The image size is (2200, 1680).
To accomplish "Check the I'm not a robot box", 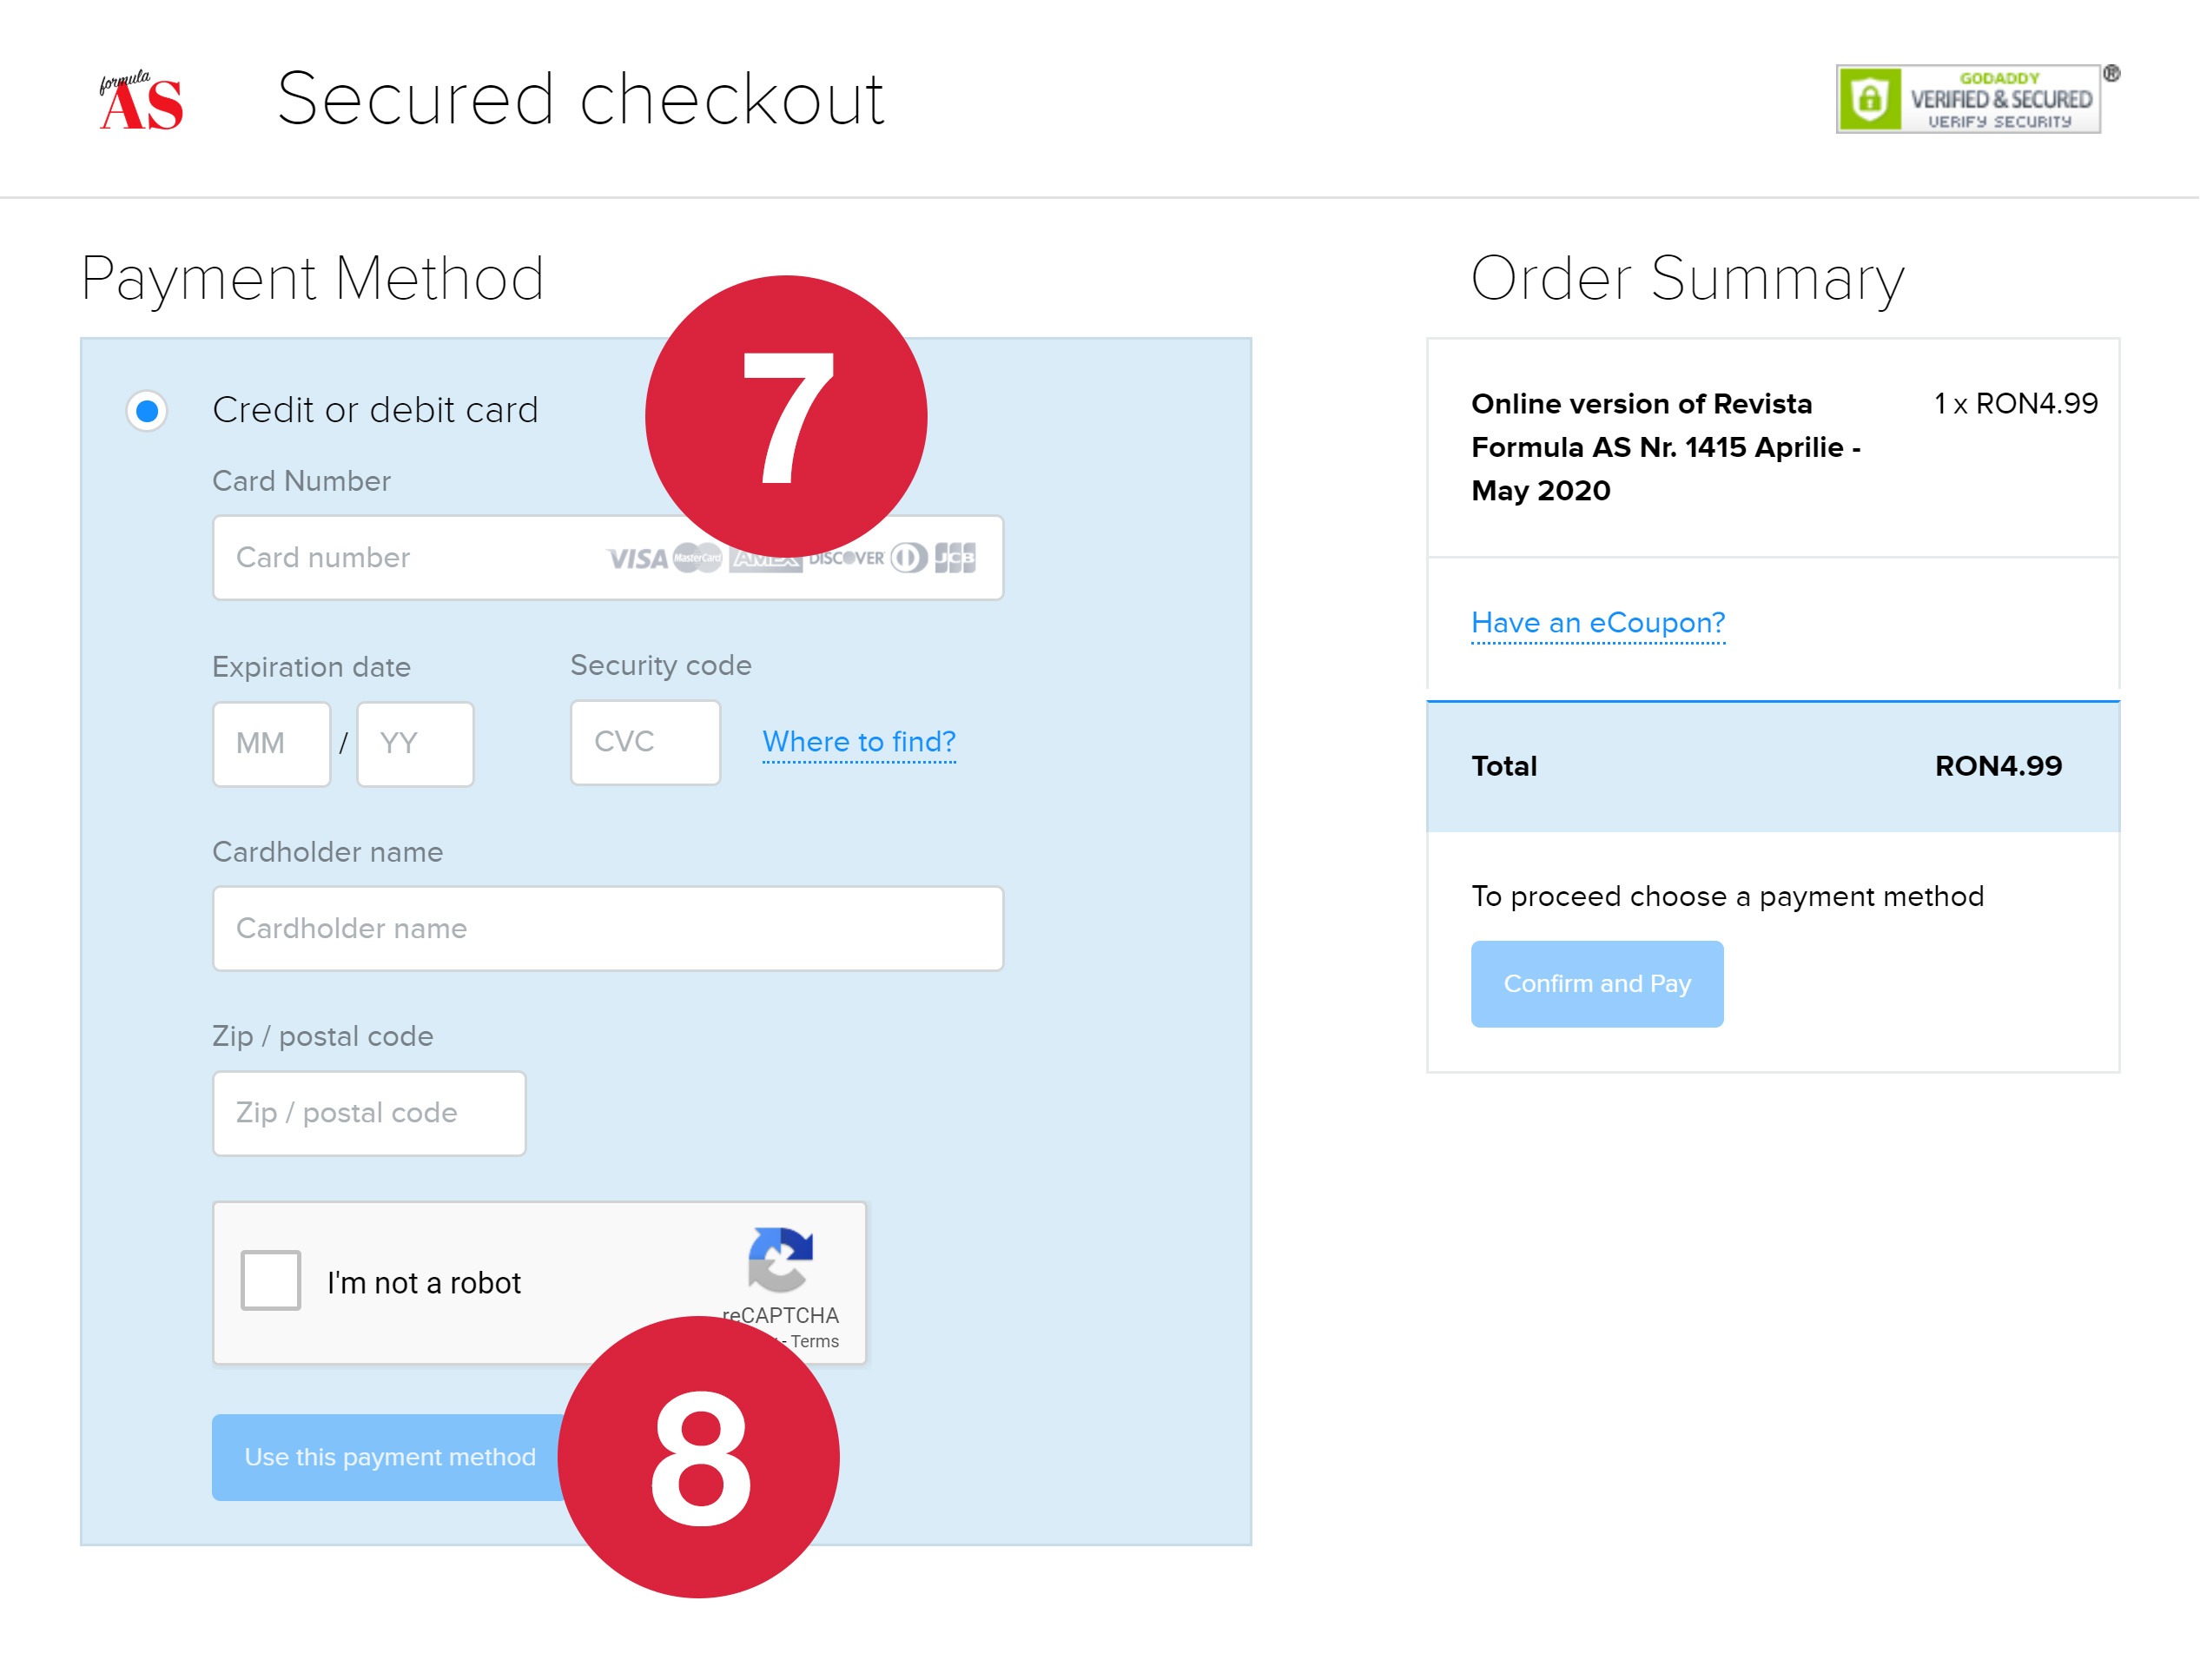I will point(270,1280).
